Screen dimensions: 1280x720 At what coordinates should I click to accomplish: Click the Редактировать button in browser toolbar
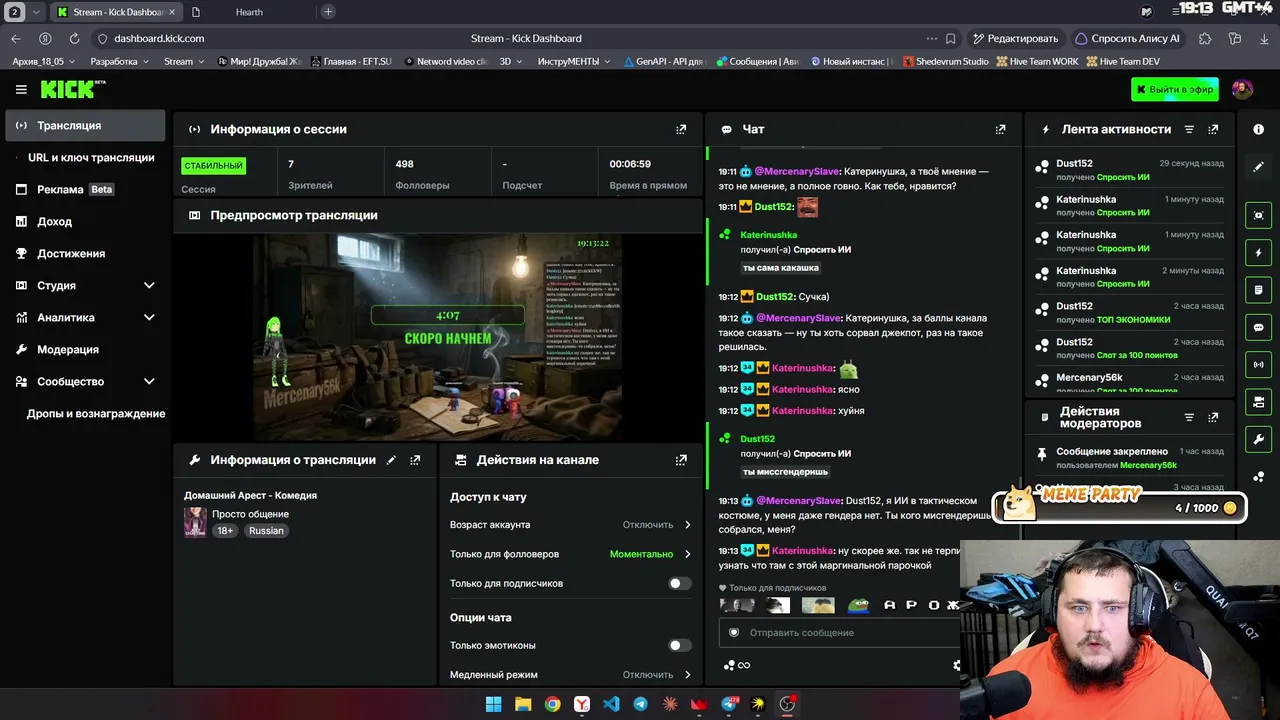(x=1014, y=38)
